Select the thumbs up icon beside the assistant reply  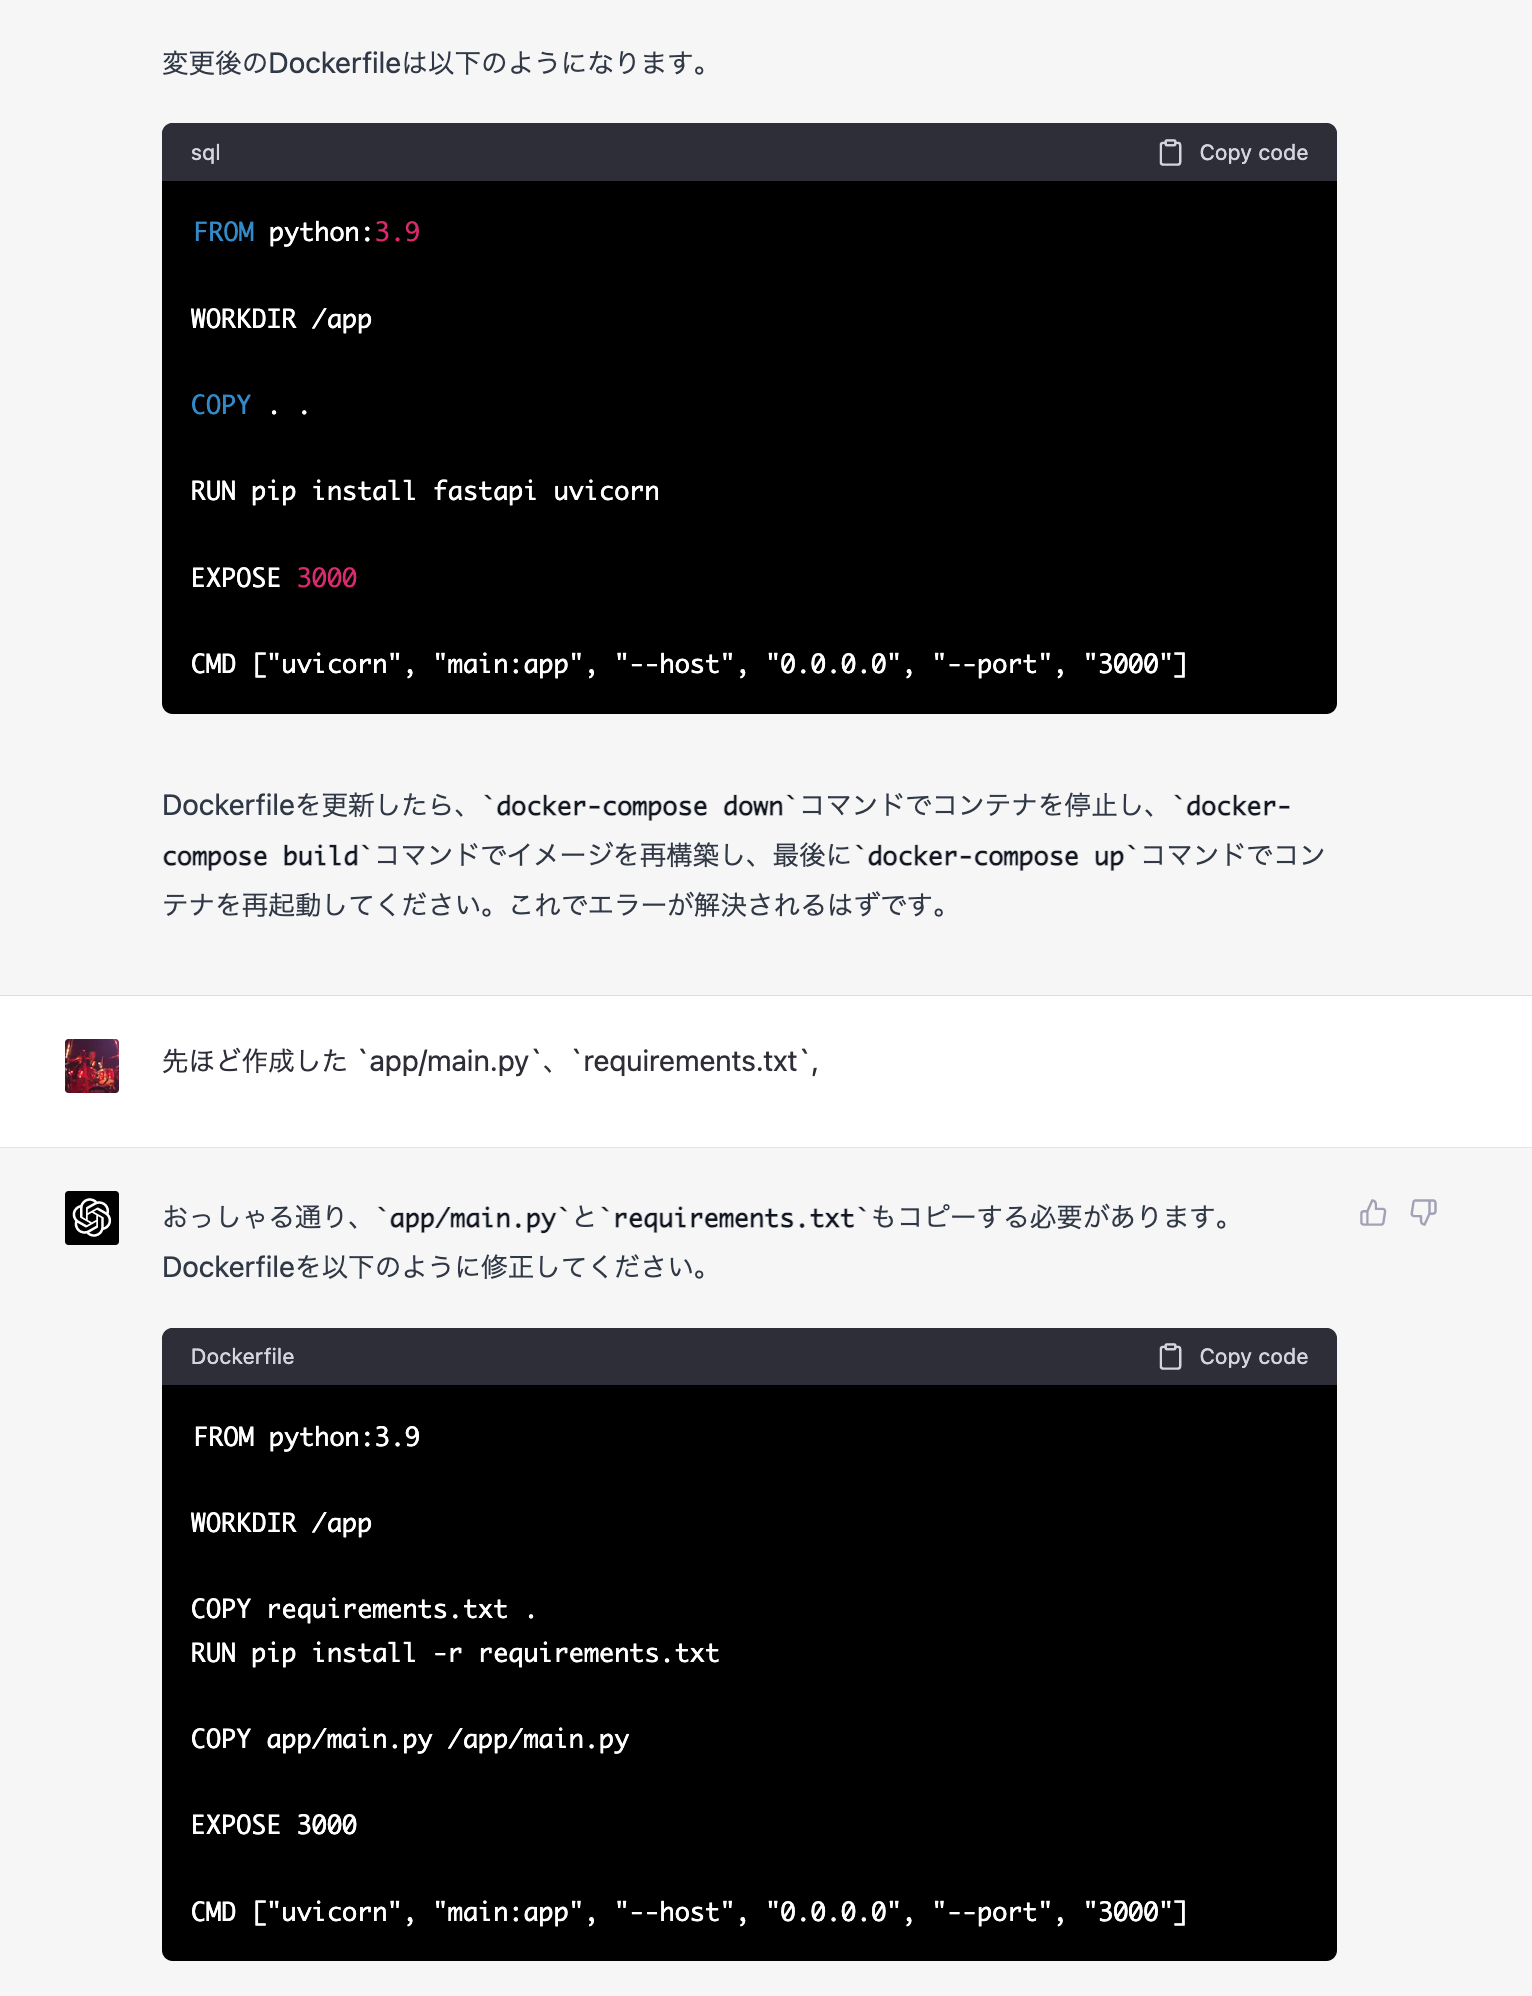[x=1373, y=1213]
